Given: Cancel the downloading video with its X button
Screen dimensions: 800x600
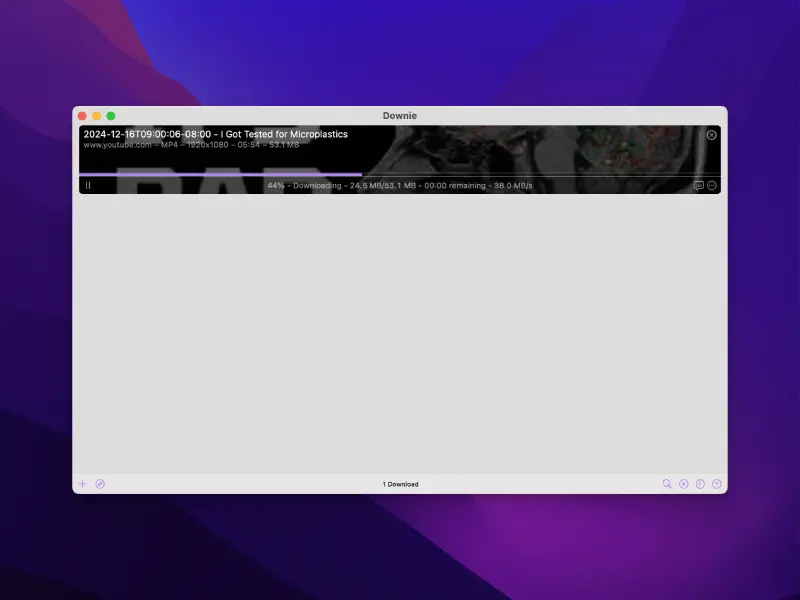Looking at the screenshot, I should (x=711, y=135).
